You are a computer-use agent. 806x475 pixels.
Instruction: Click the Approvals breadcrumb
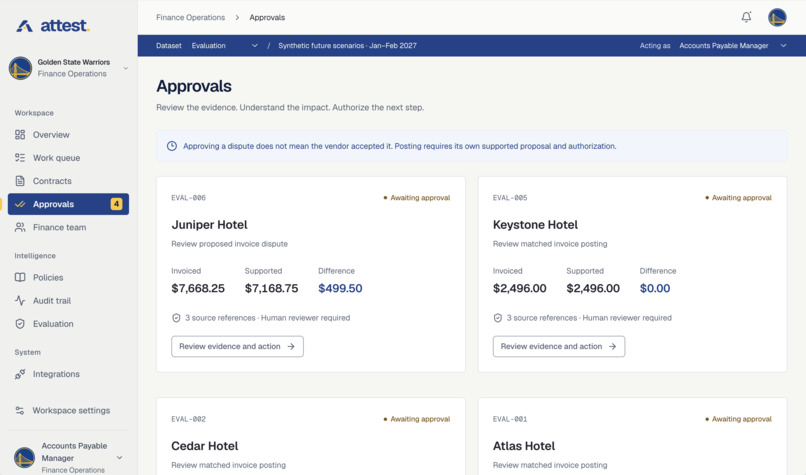pos(267,17)
